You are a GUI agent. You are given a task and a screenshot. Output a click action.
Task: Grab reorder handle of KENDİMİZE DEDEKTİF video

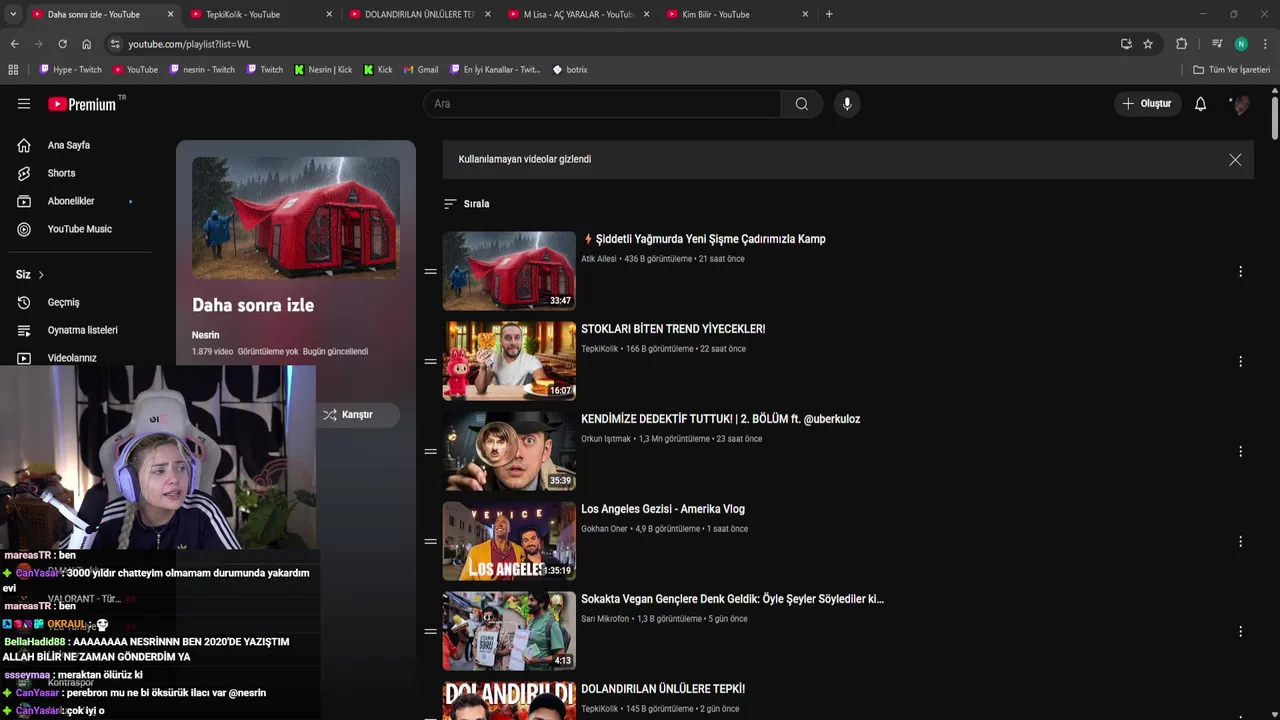[431, 451]
